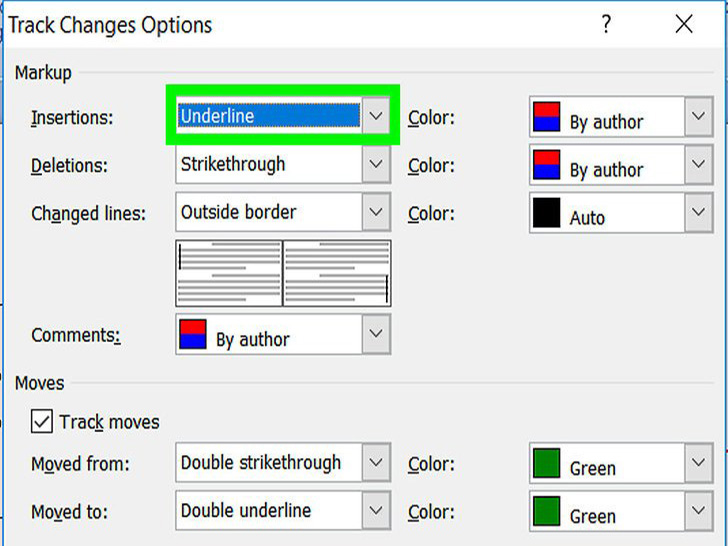This screenshot has width=728, height=546.
Task: Expand the Moved to Double underline dropdown
Action: coord(376,511)
